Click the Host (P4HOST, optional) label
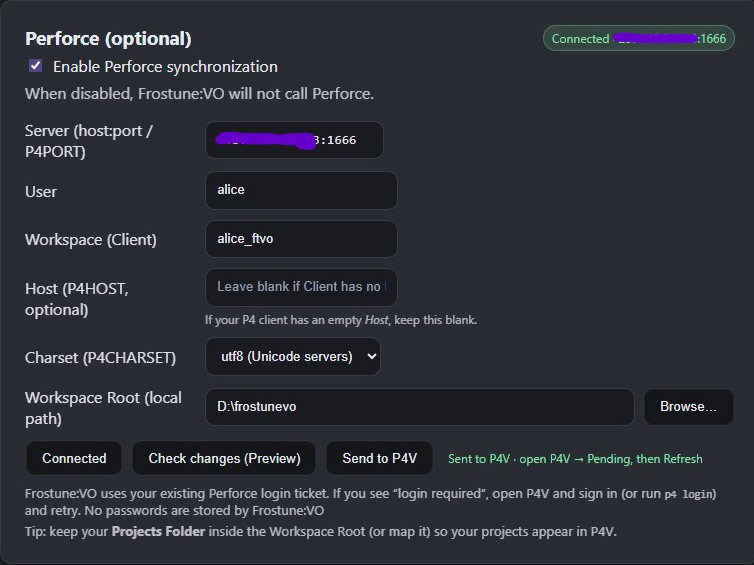The image size is (754, 565). pyautogui.click(x=77, y=299)
